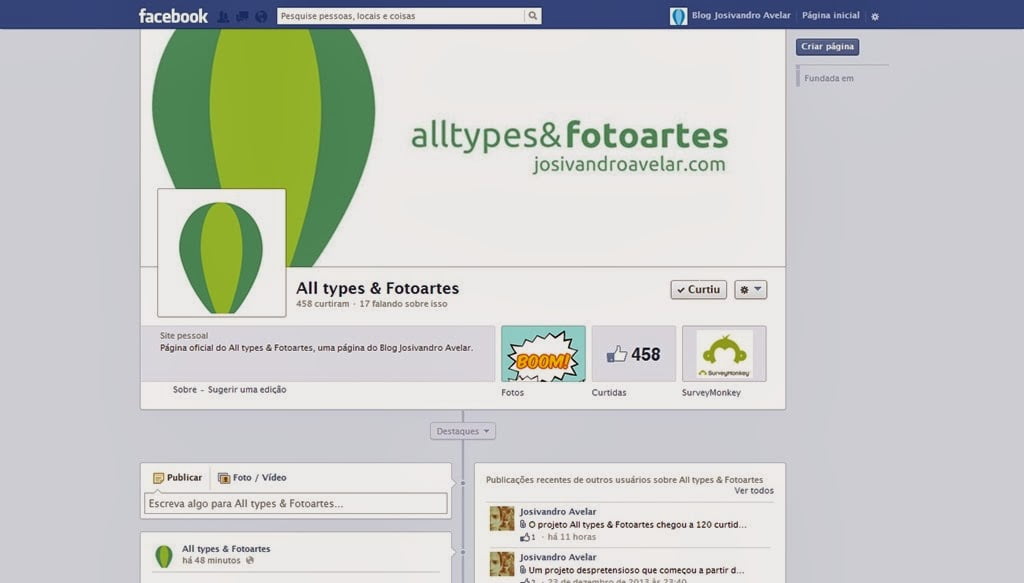Open friend requests icon in top bar
The width and height of the screenshot is (1024, 583).
(x=223, y=16)
